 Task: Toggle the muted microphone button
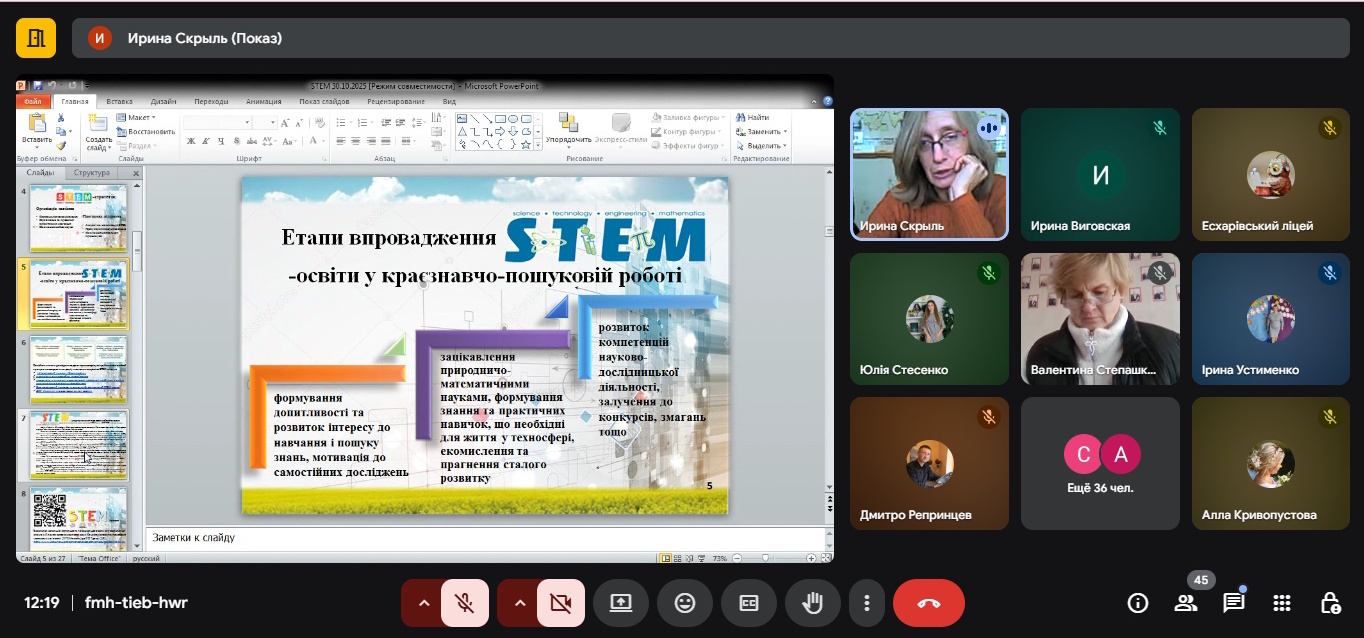pos(464,603)
